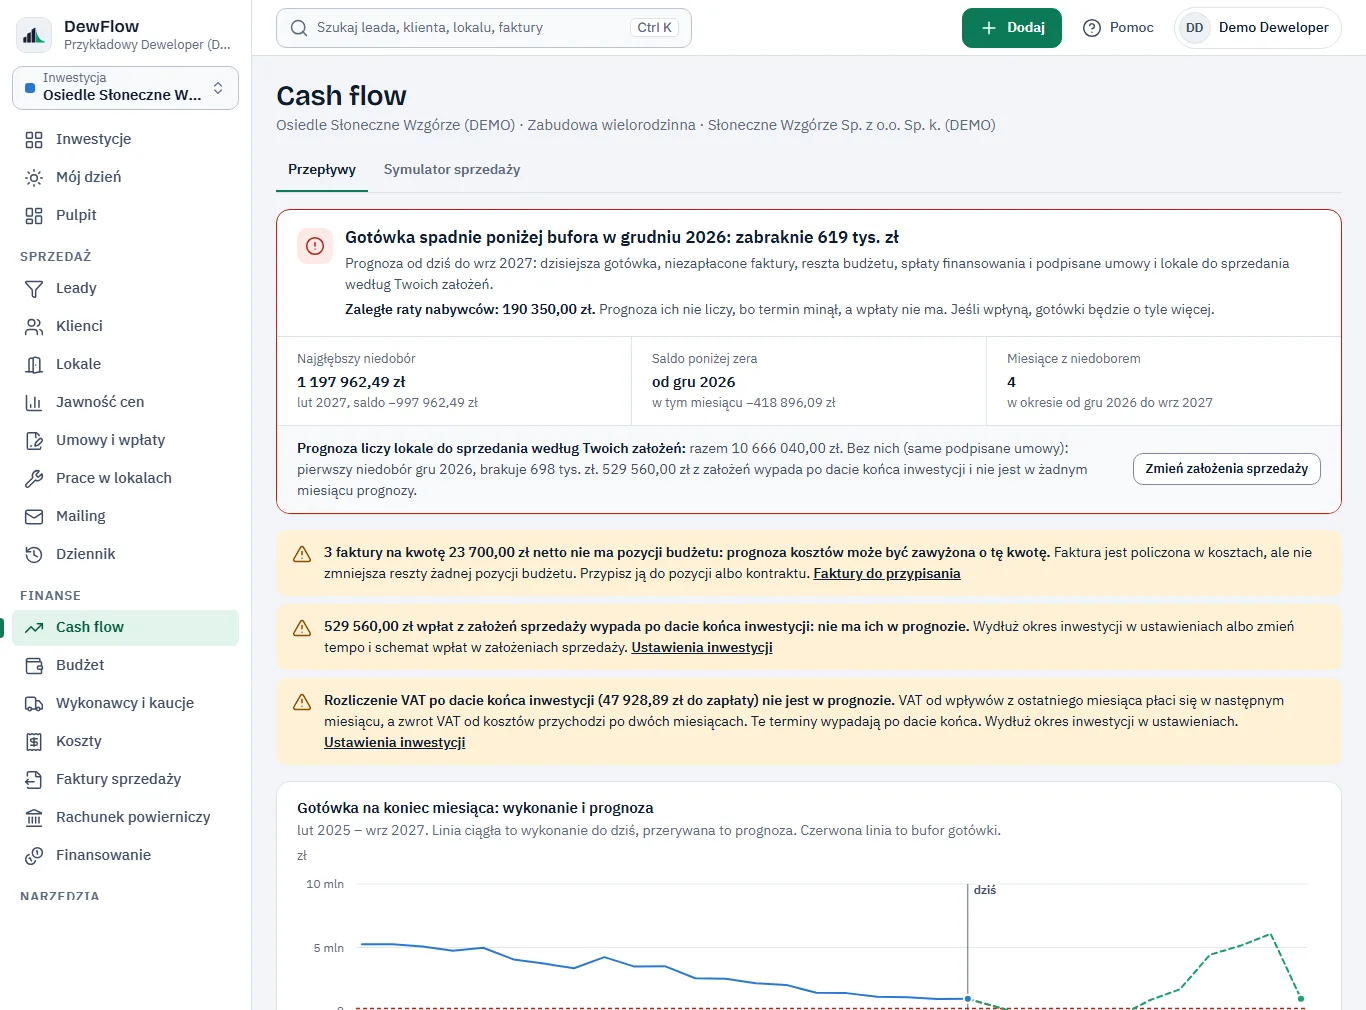Open Prace w lokalach wrench icon
The image size is (1366, 1010).
[x=34, y=478]
